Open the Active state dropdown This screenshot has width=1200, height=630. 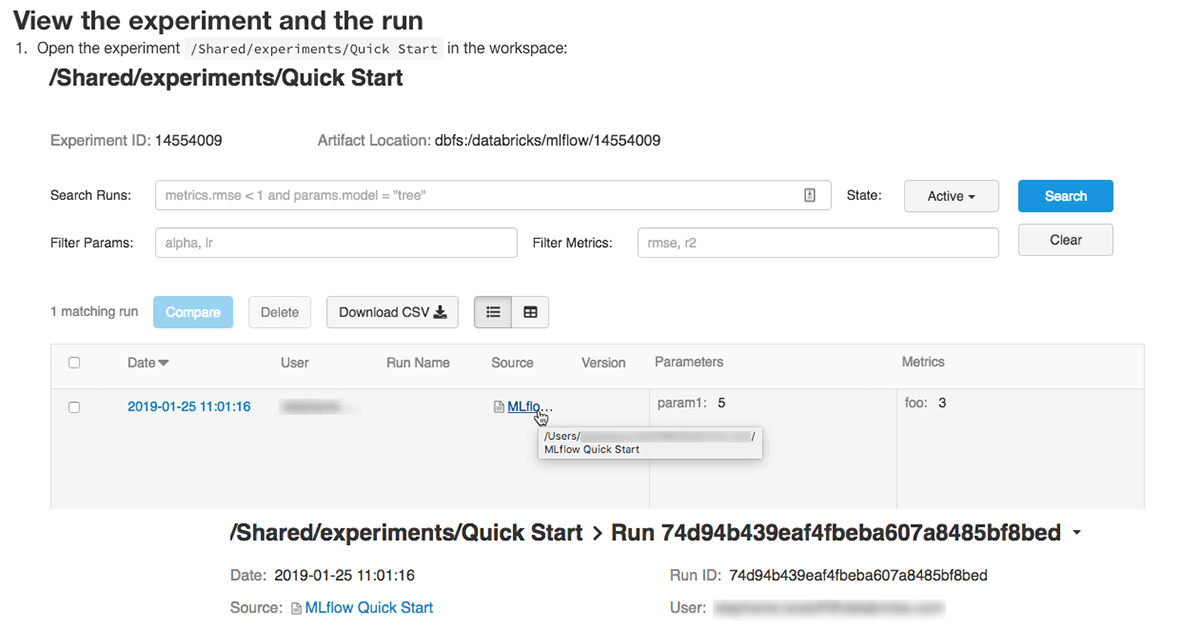(950, 196)
